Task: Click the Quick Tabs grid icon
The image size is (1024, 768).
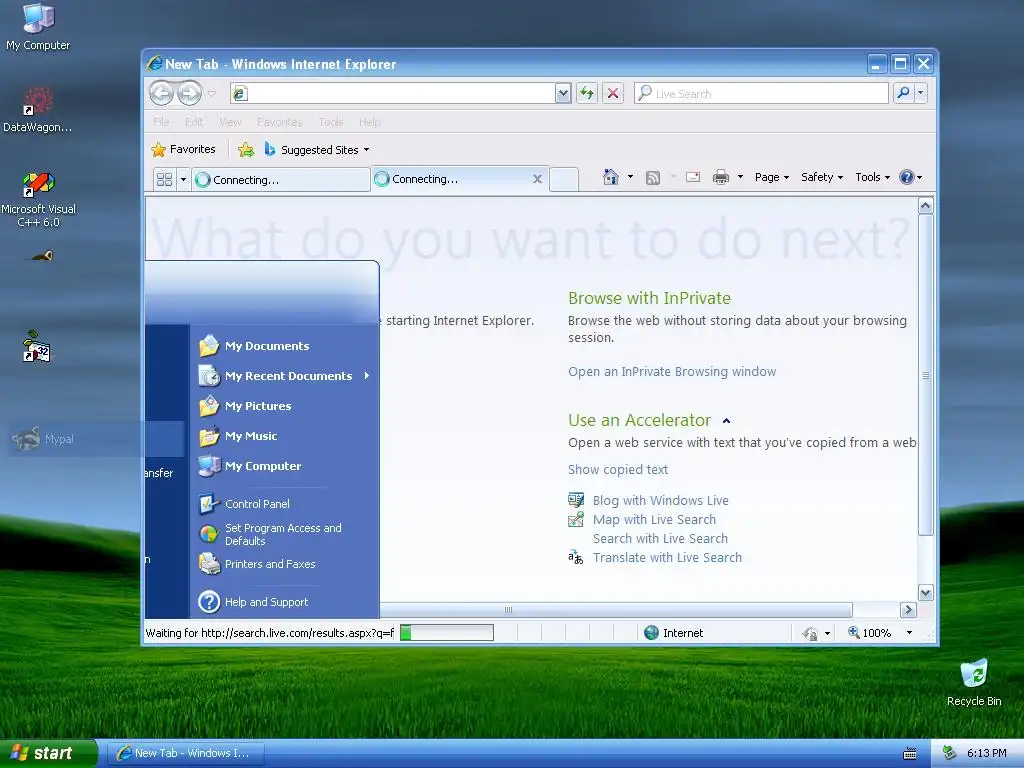Action: (165, 179)
